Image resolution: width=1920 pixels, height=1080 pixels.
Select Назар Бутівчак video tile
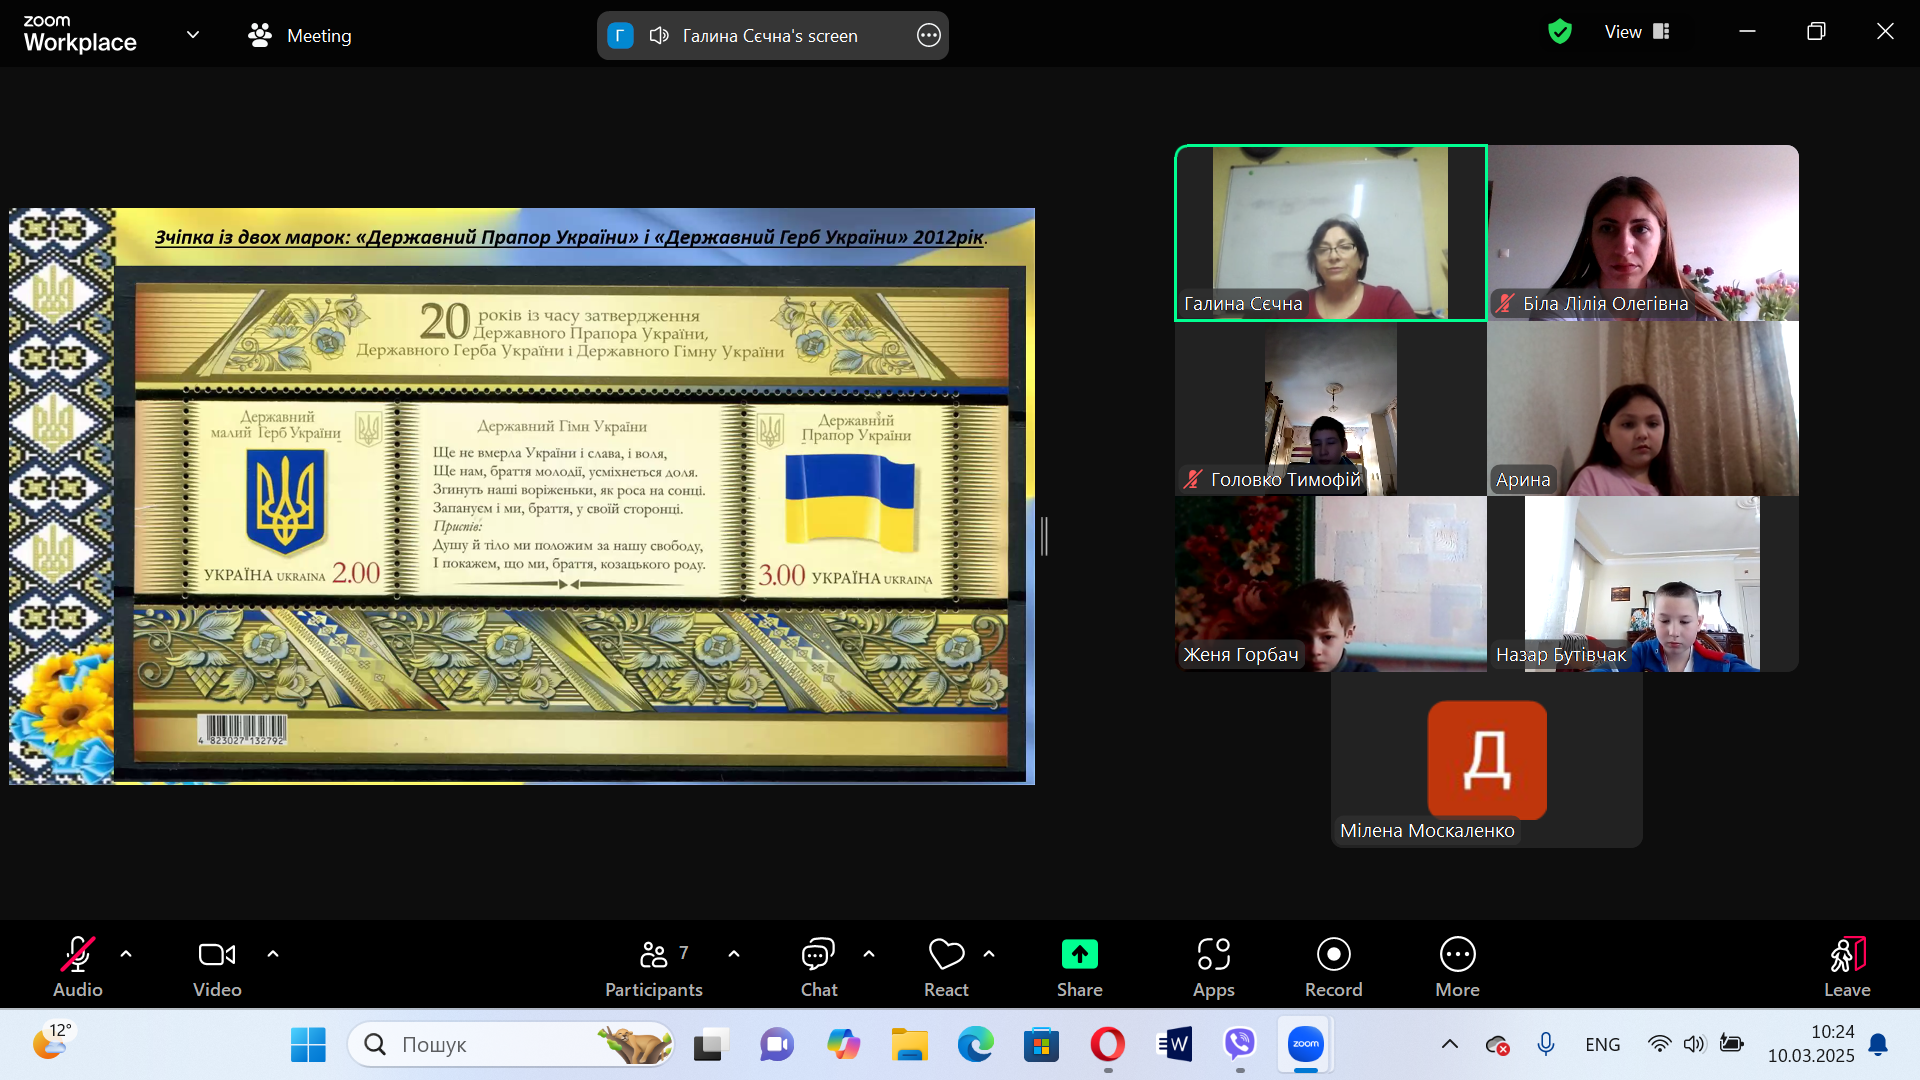[x=1643, y=584]
